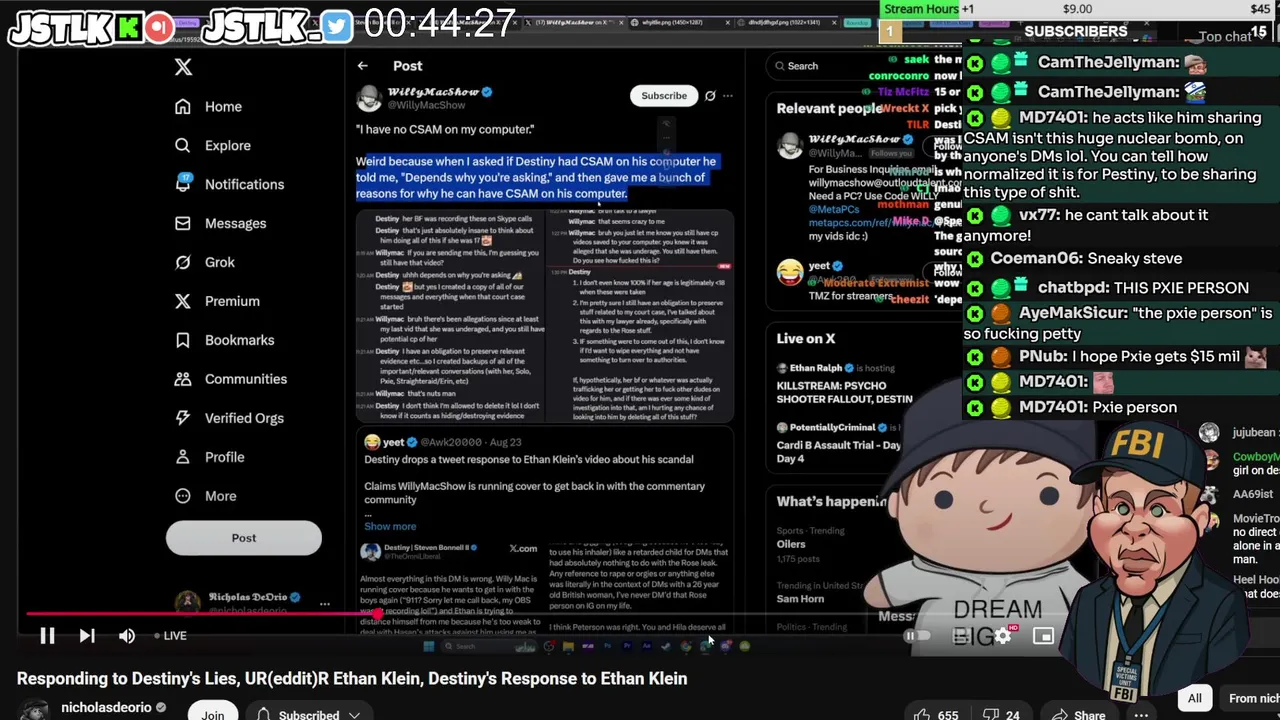Click the Join membership button
1280x720 pixels.
point(212,709)
